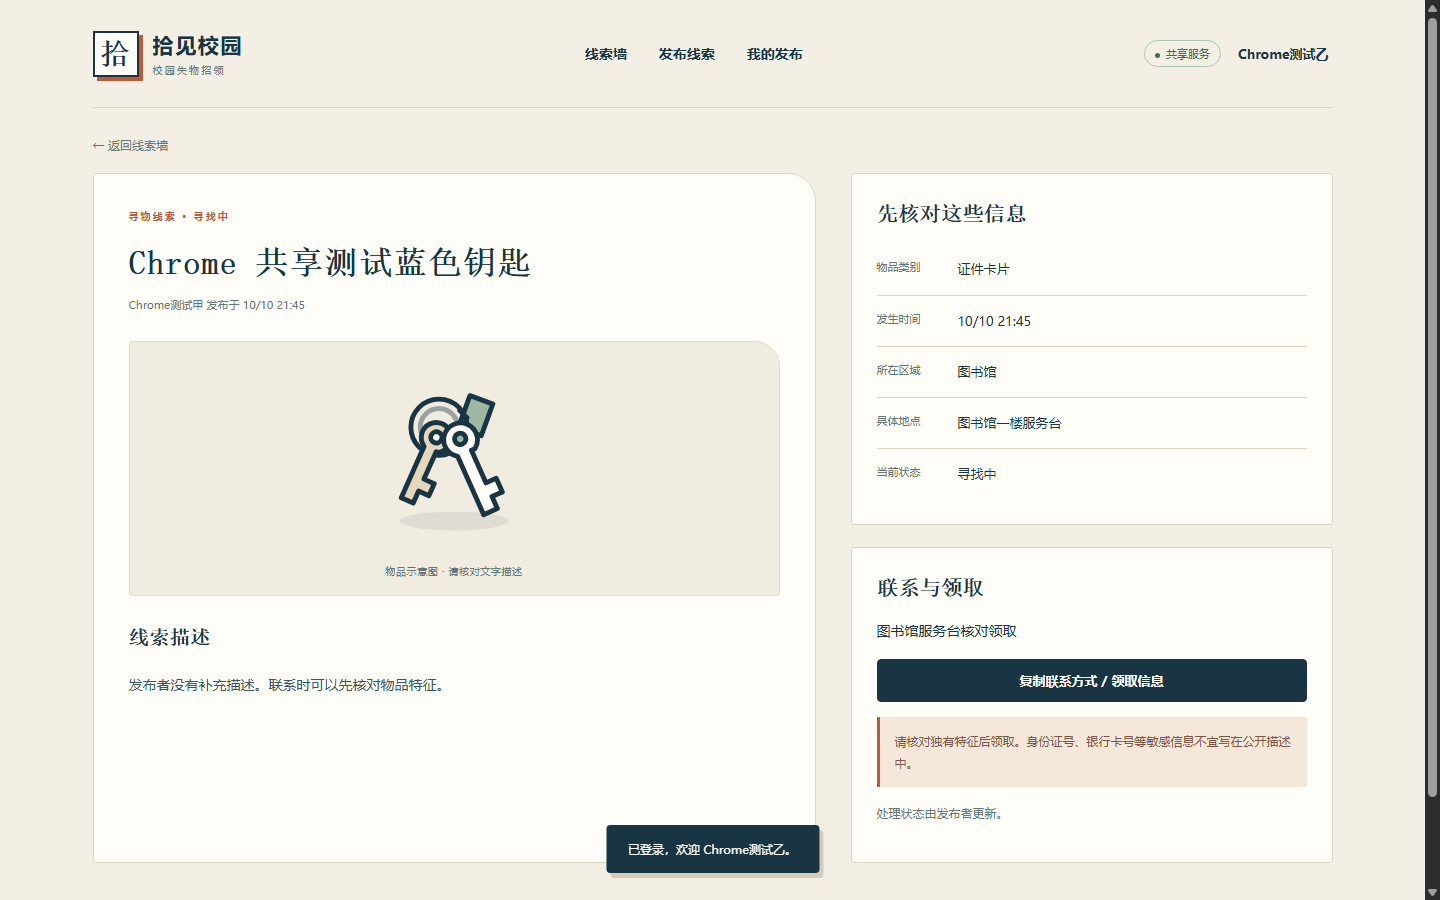Open 我的发布 navigation item
This screenshot has width=1440, height=900.
(775, 54)
